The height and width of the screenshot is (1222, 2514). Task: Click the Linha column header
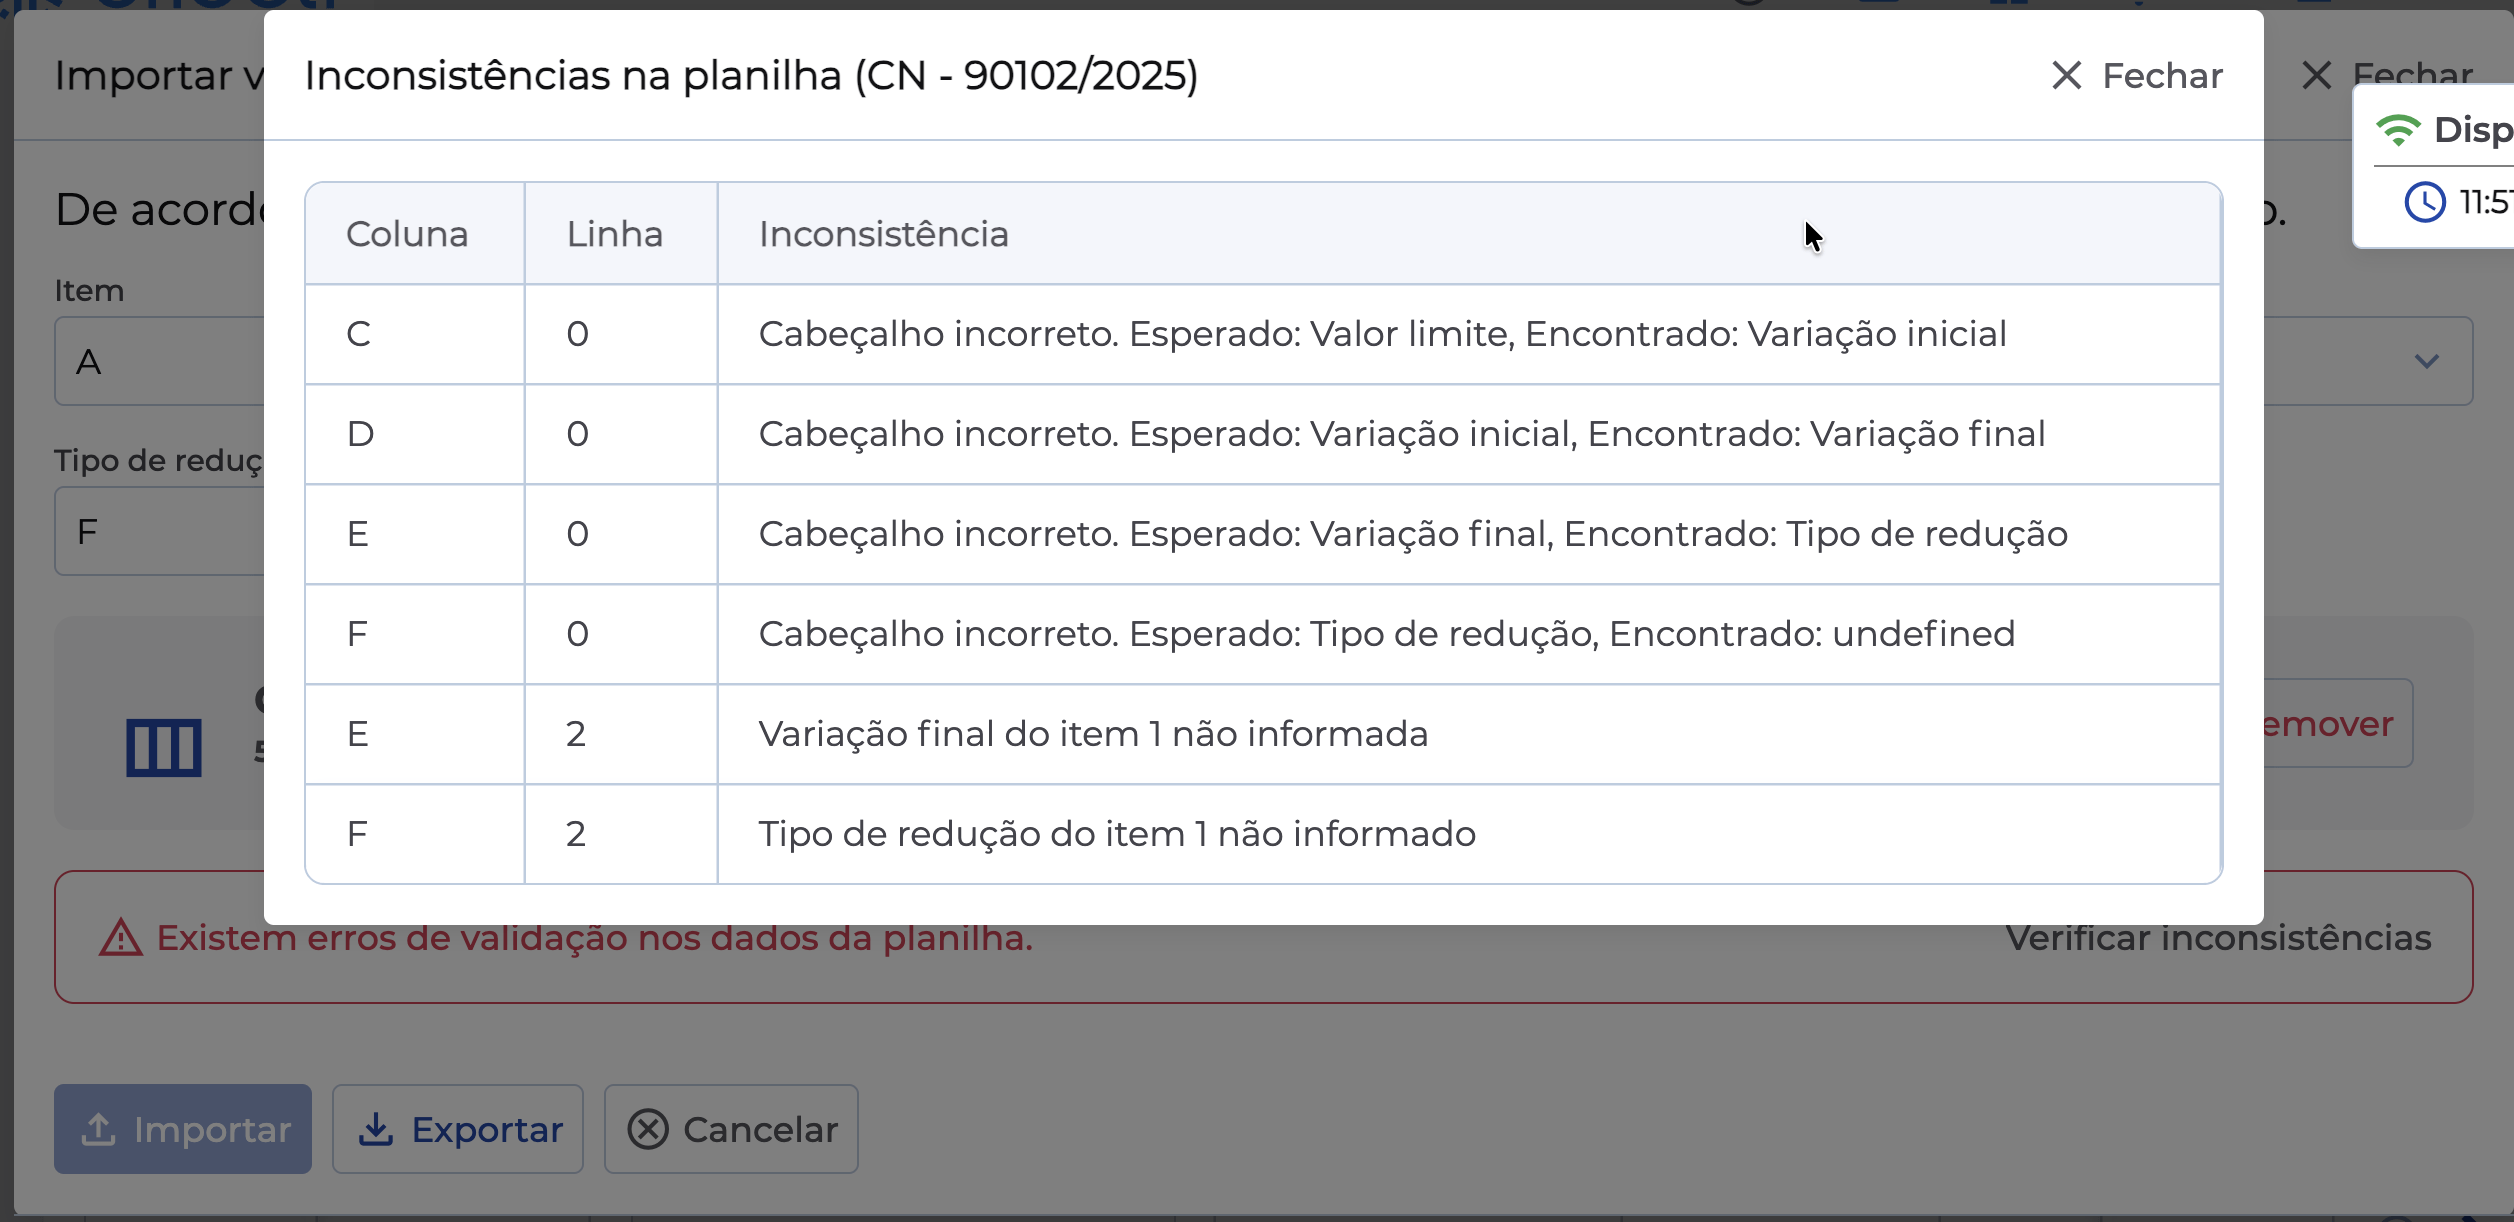[614, 234]
